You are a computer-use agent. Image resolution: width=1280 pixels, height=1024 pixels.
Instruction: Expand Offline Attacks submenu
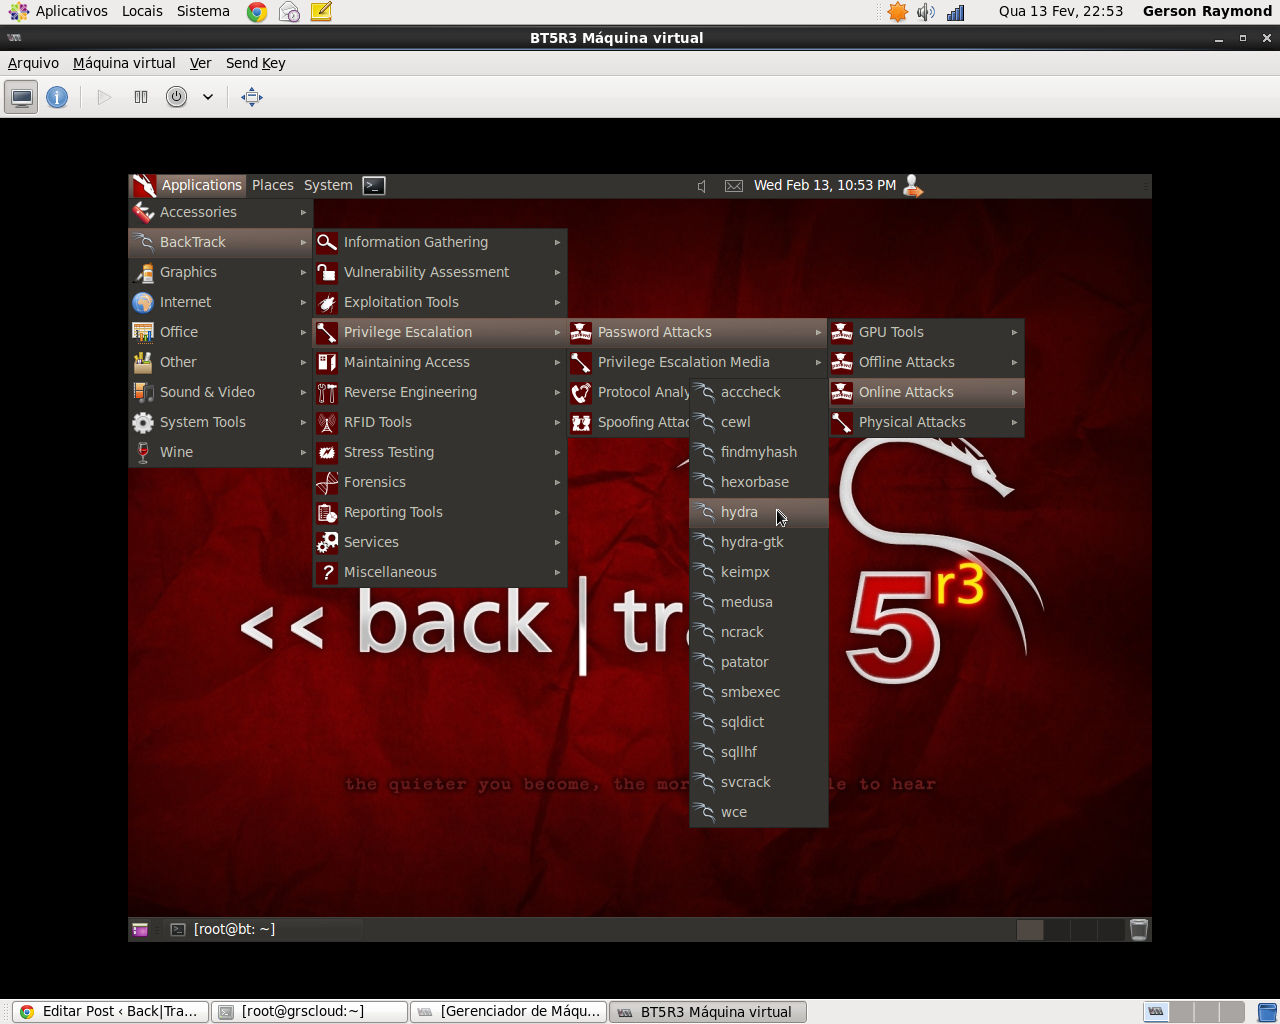tap(927, 362)
